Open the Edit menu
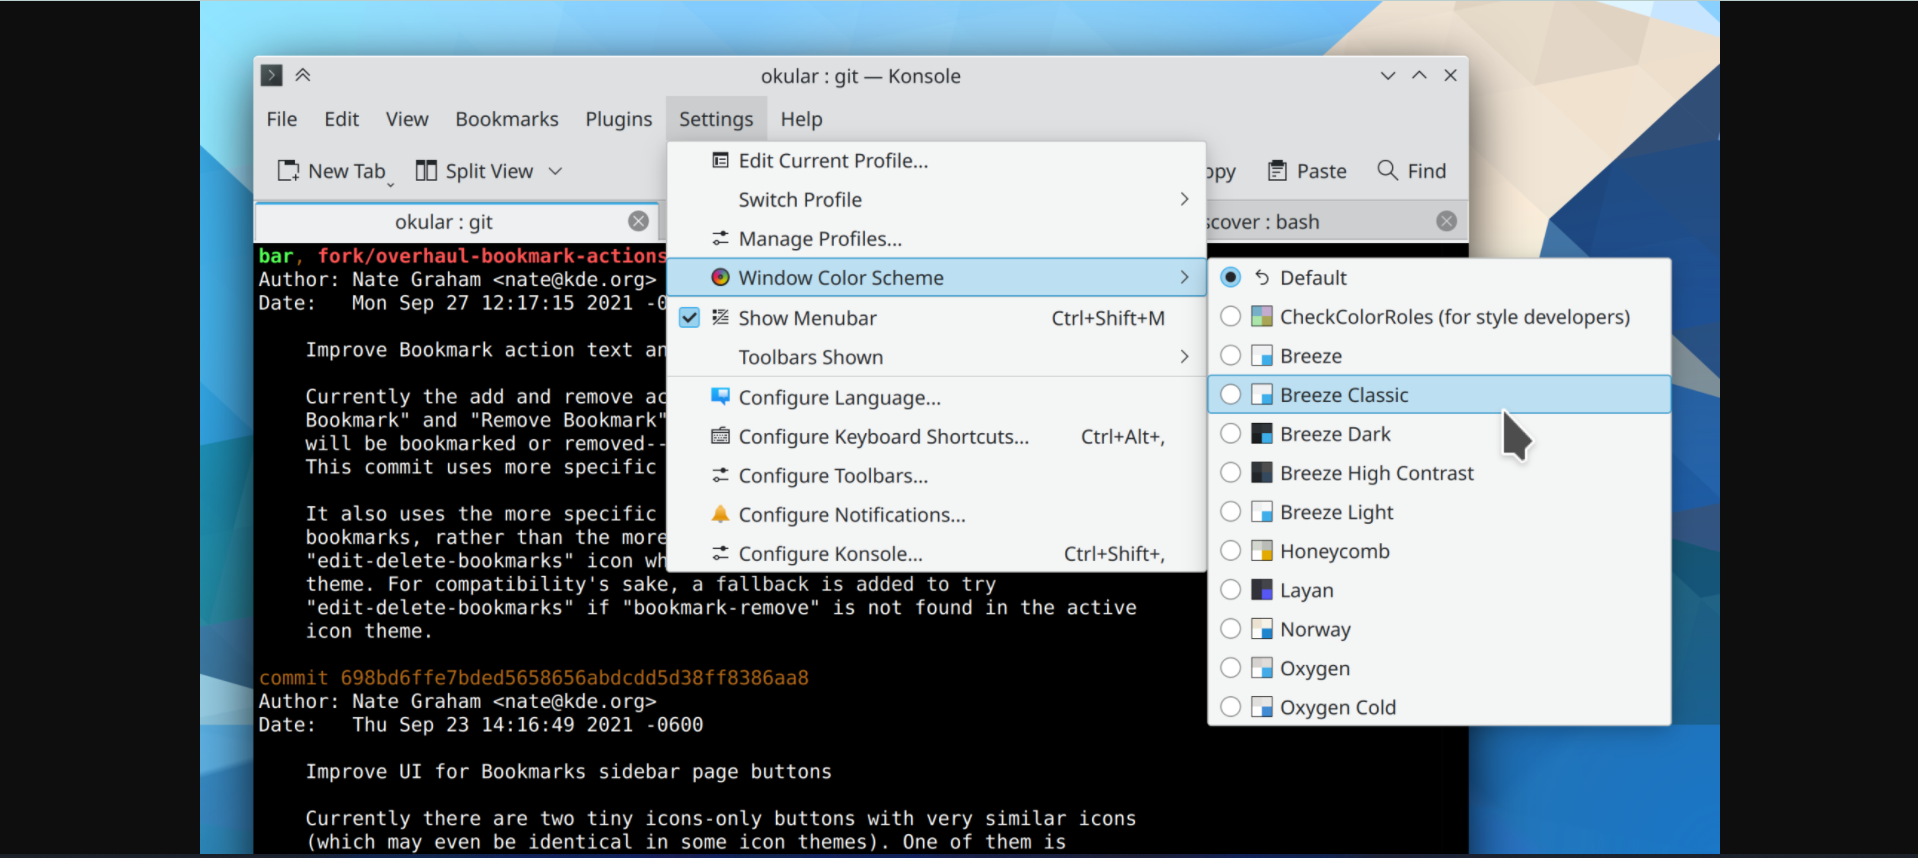This screenshot has height=858, width=1918. click(341, 119)
